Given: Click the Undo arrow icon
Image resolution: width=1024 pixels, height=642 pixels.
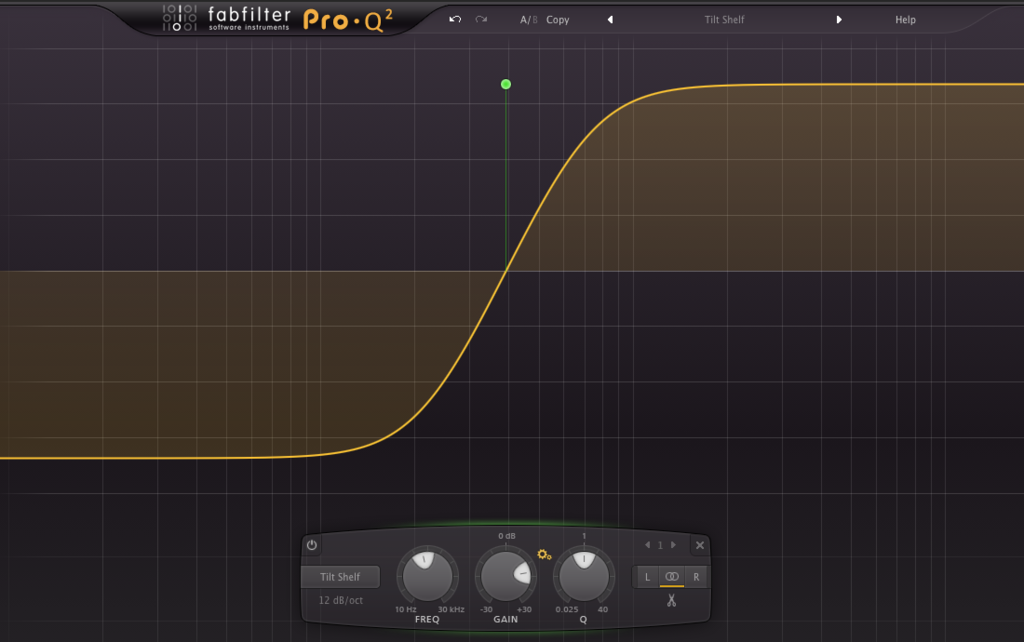Looking at the screenshot, I should [455, 20].
